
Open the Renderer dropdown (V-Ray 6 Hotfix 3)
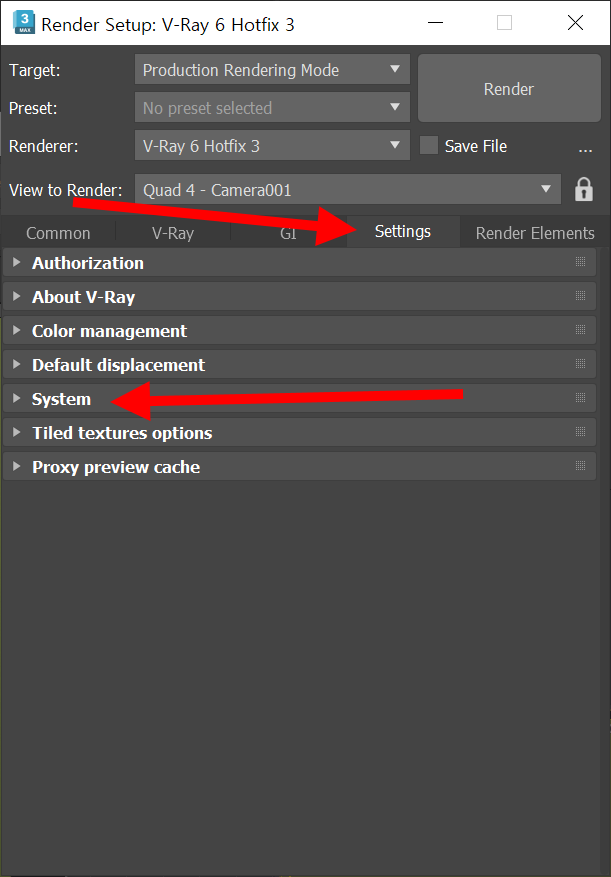click(x=272, y=145)
